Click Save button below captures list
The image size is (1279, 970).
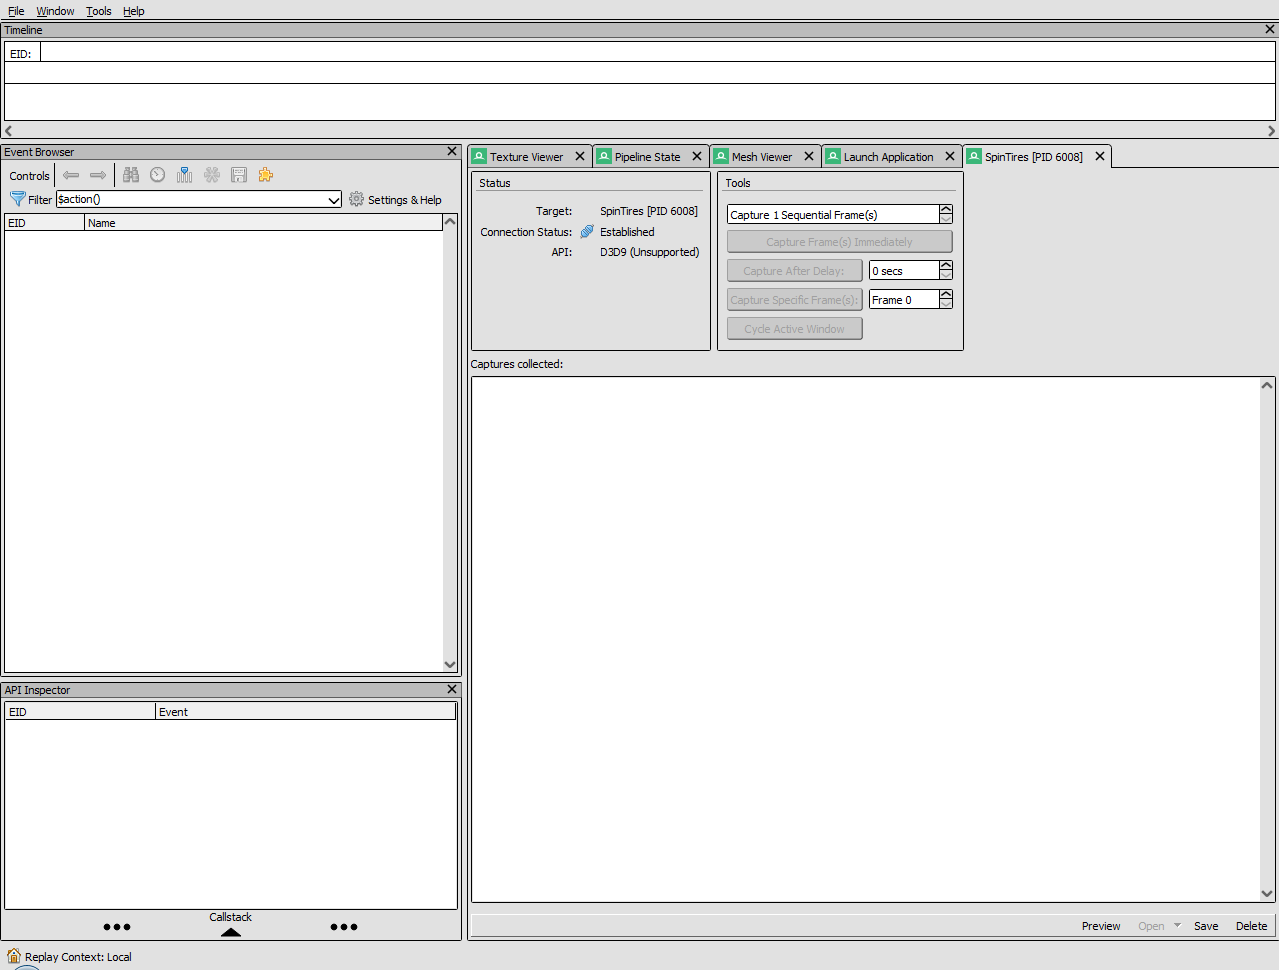pos(1206,926)
